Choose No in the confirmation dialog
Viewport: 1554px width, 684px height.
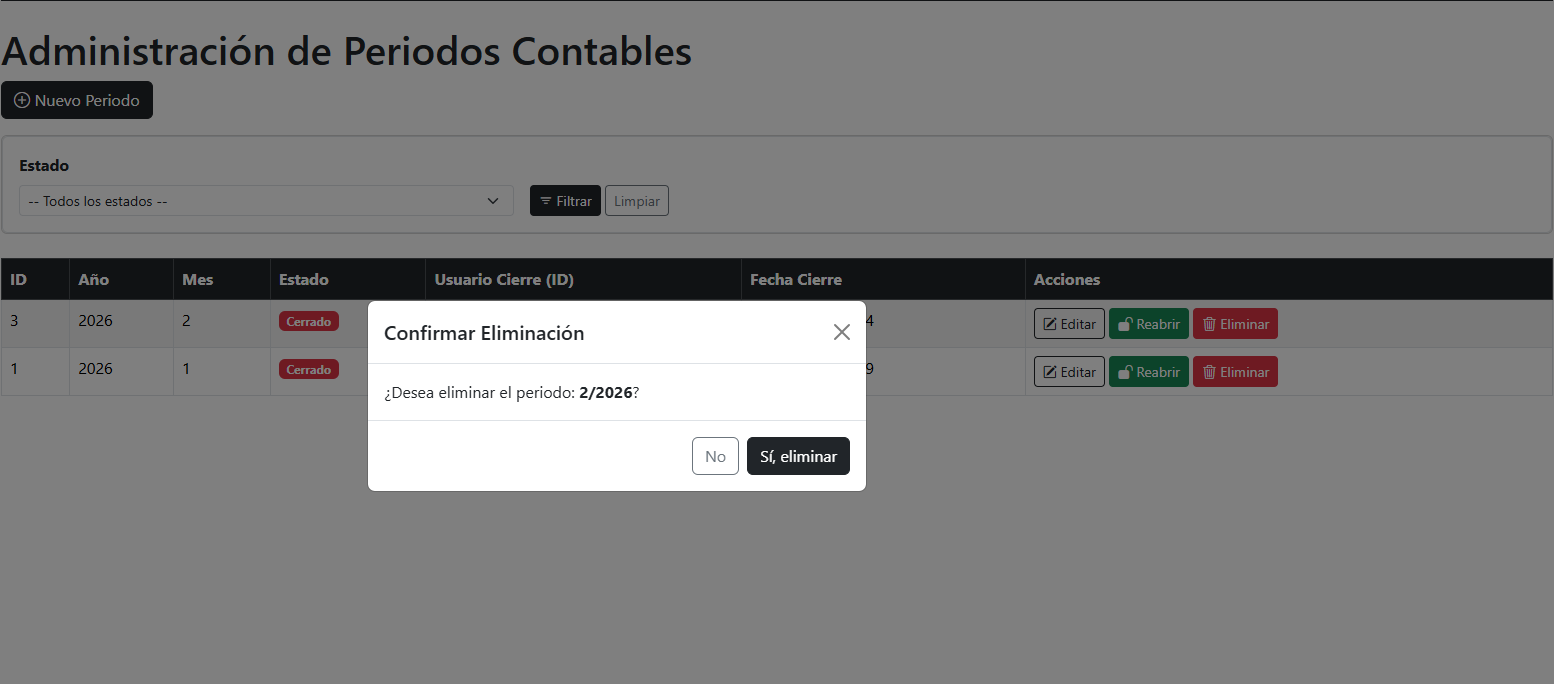tap(715, 456)
